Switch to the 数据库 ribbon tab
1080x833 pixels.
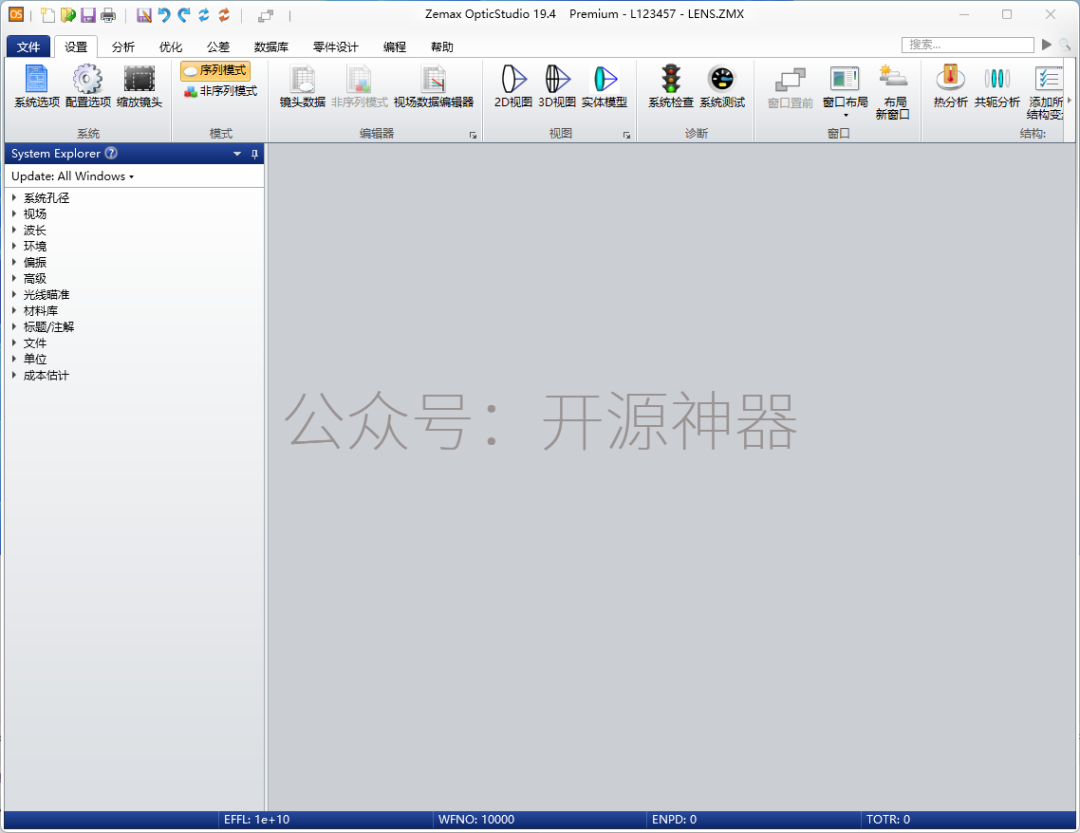pyautogui.click(x=271, y=46)
